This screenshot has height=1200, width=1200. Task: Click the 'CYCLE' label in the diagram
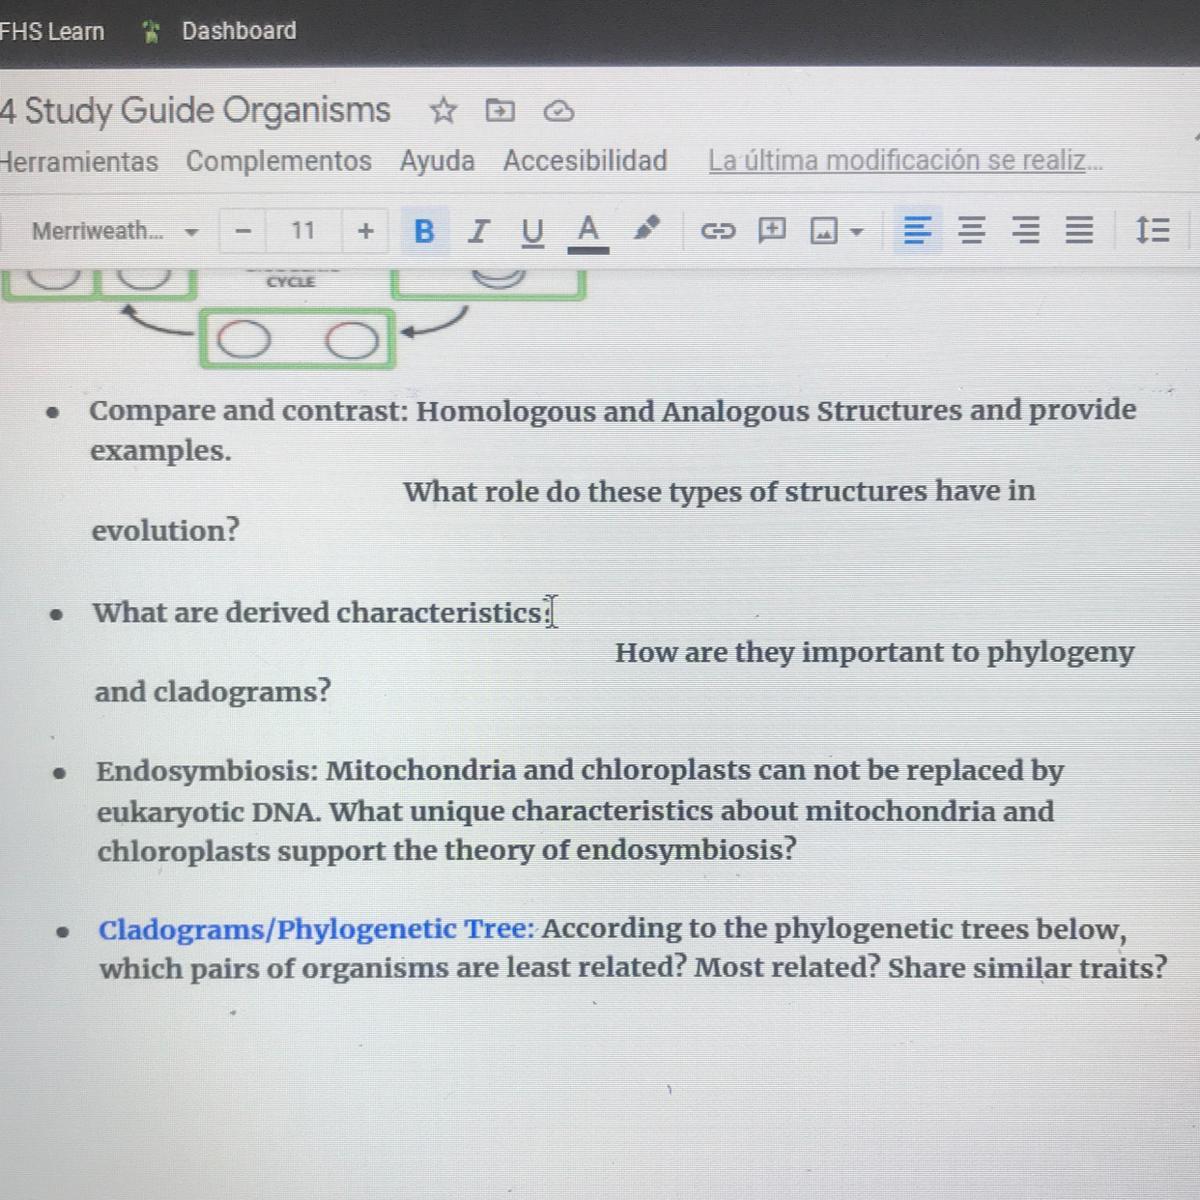pyautogui.click(x=291, y=282)
